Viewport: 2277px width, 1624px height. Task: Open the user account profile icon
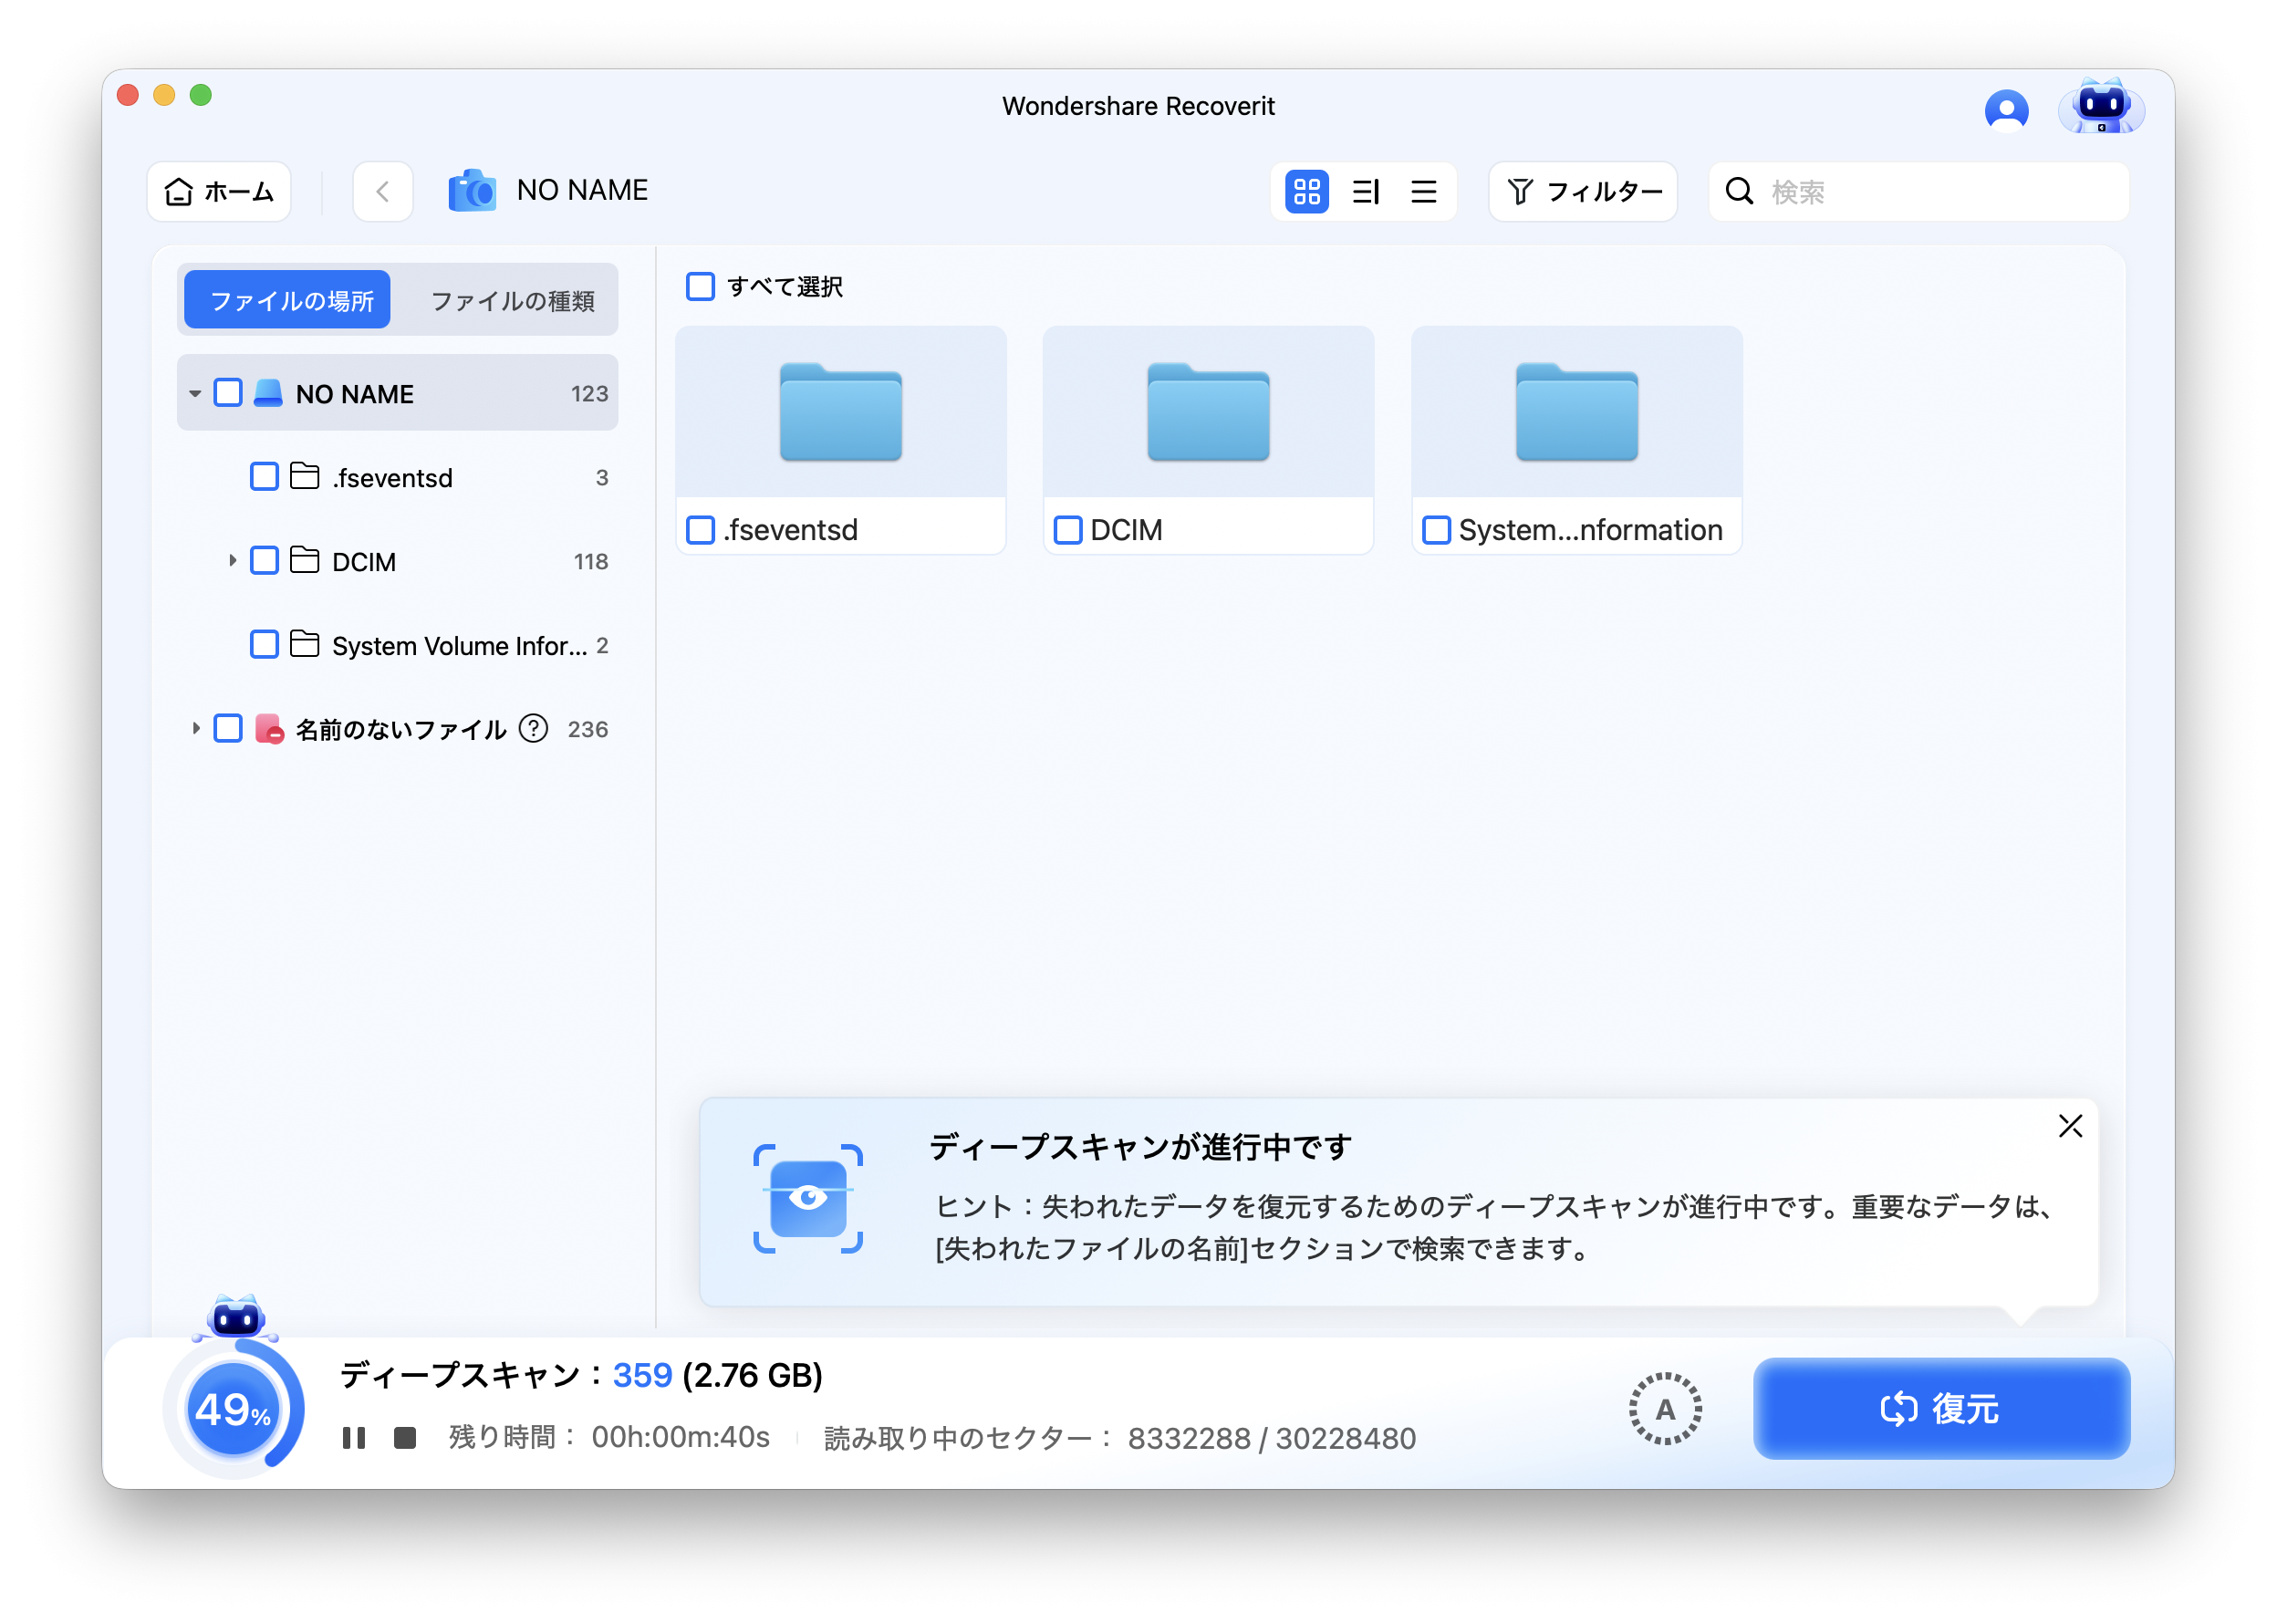(2006, 109)
